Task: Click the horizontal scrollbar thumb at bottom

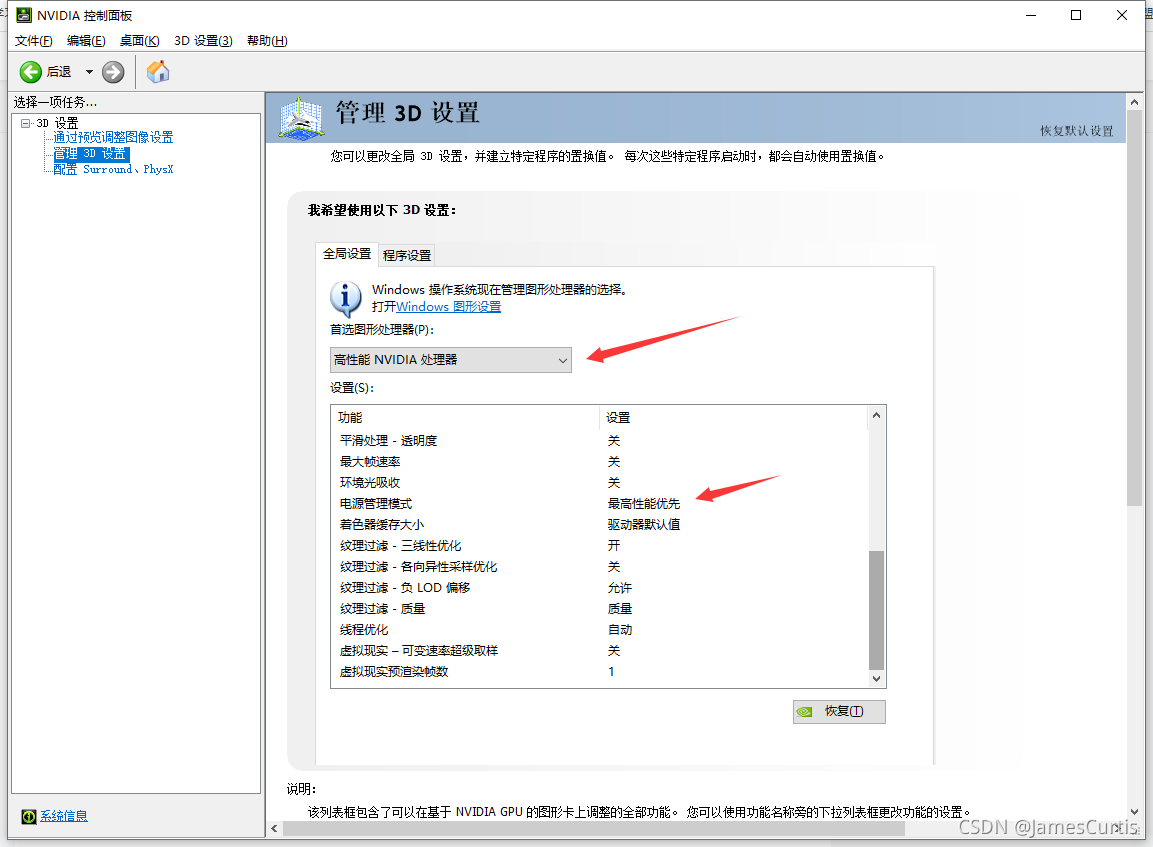Action: click(593, 829)
